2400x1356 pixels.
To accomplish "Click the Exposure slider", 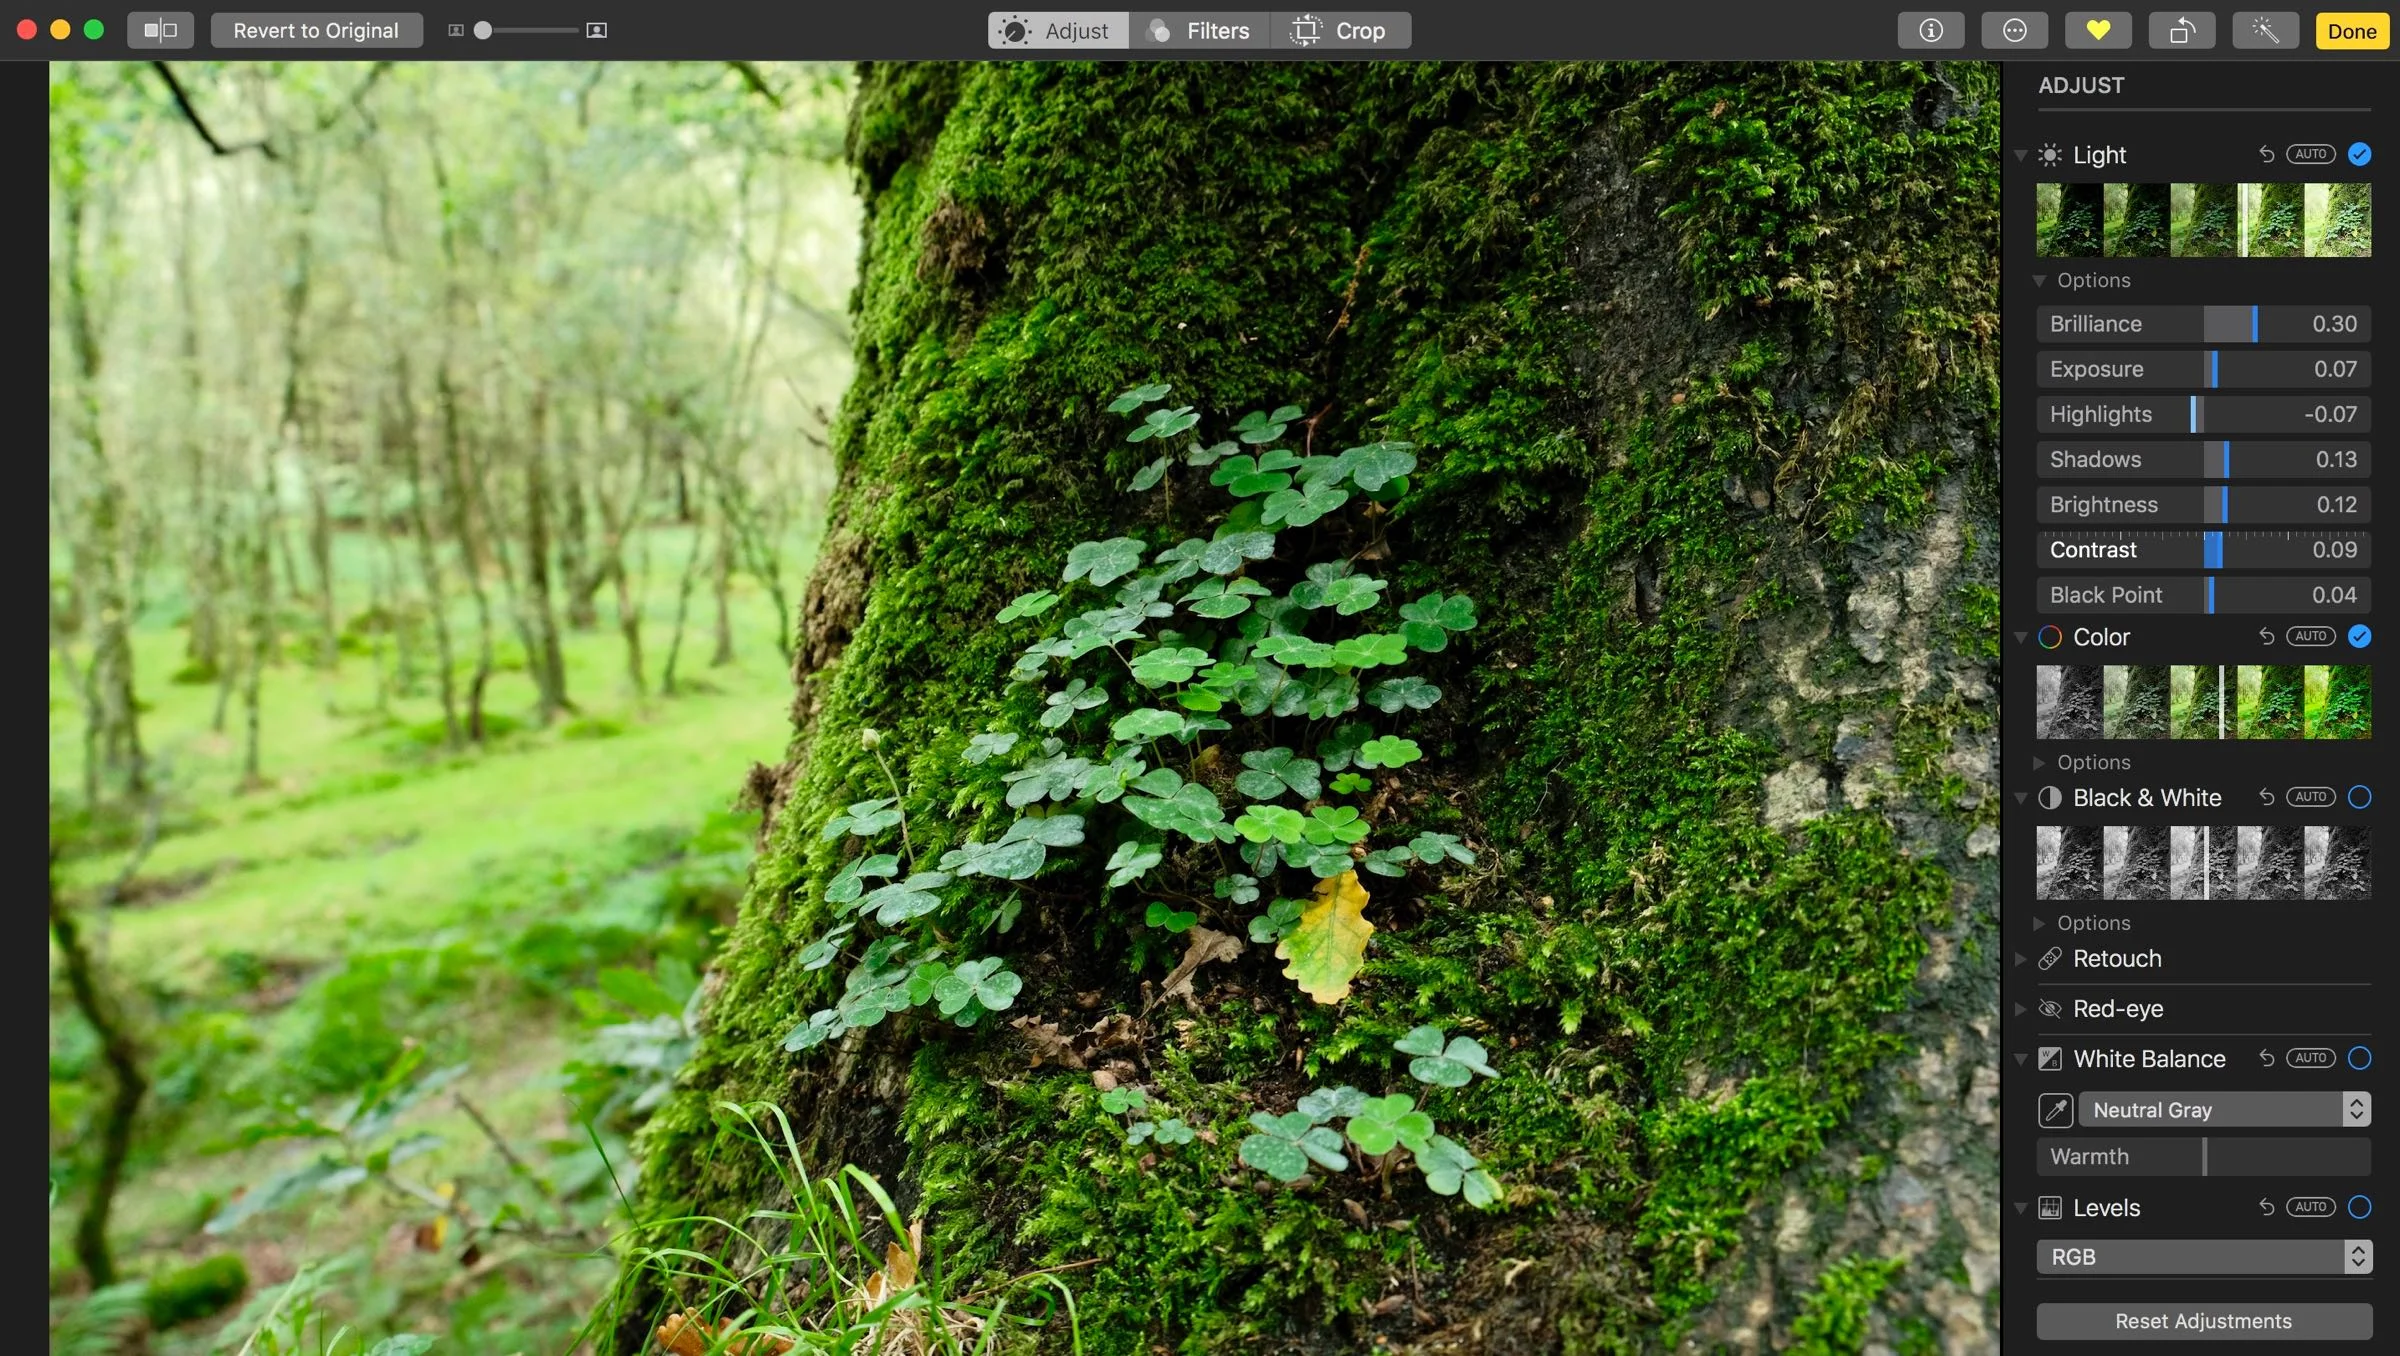I will [x=2204, y=369].
